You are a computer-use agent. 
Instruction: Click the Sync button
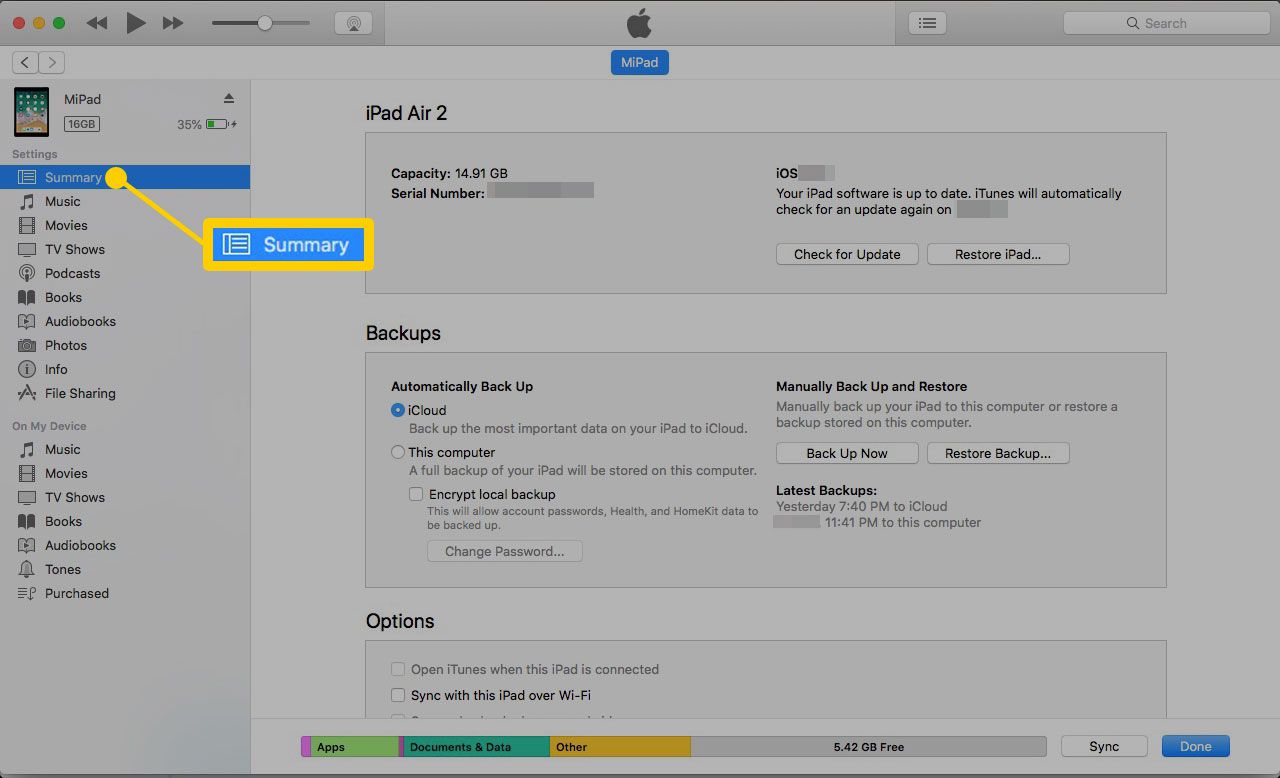tap(1104, 746)
